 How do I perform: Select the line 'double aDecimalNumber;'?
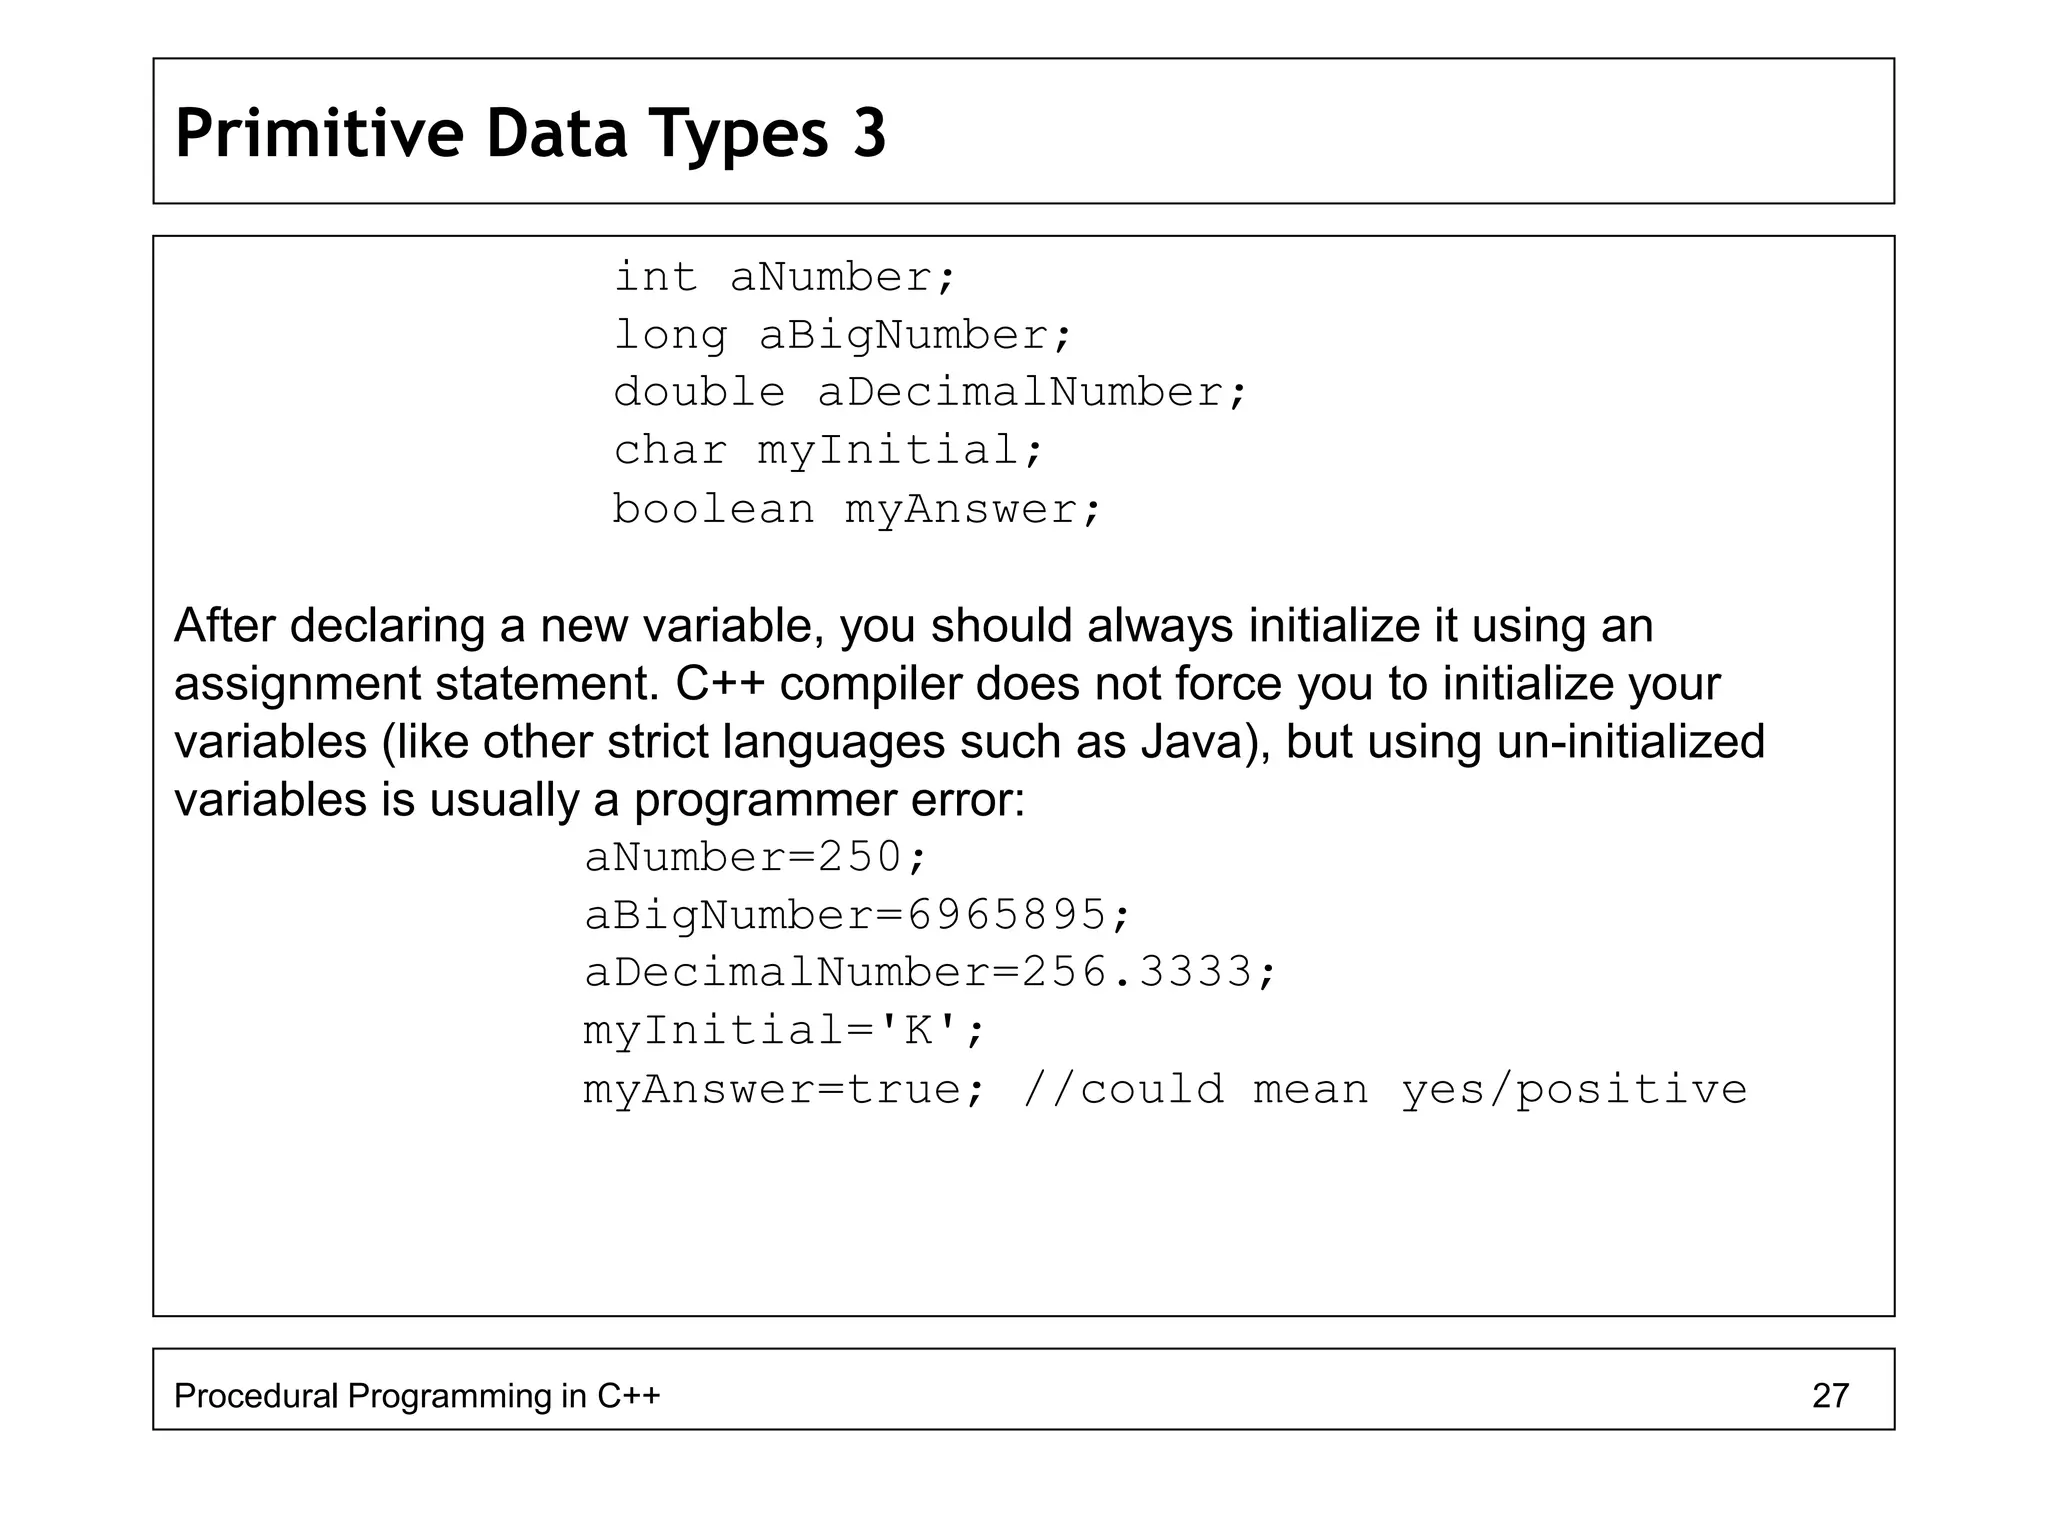pos(931,393)
